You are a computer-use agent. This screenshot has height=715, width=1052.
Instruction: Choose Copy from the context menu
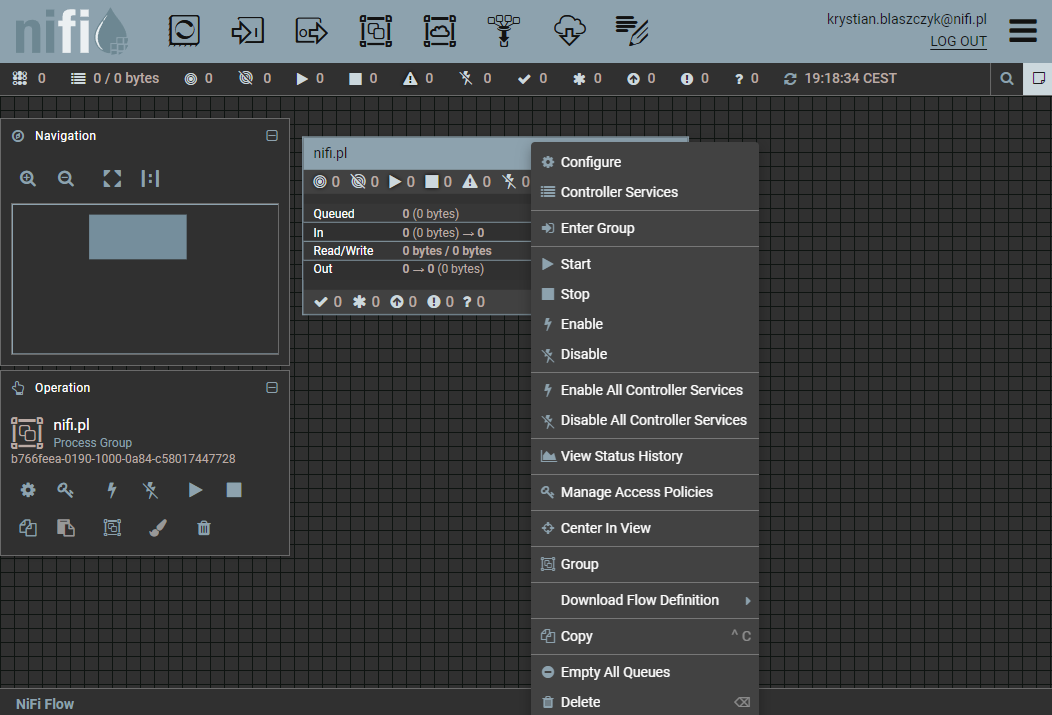point(645,636)
